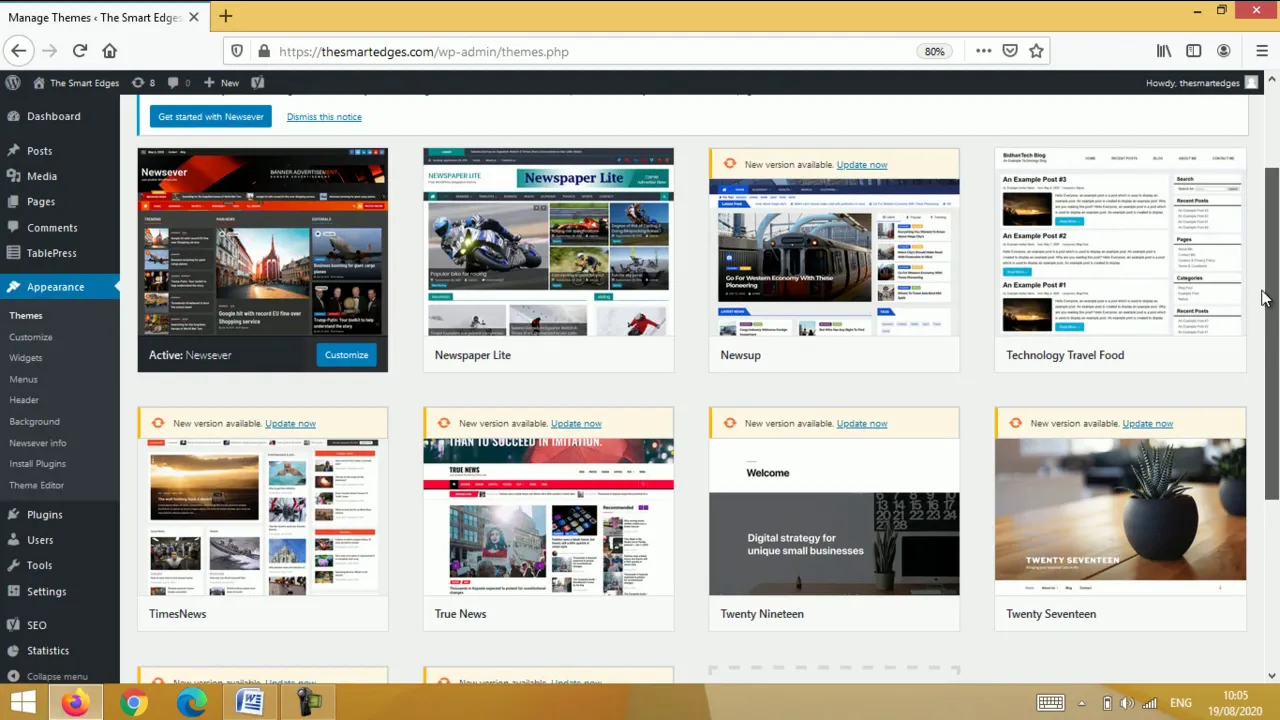
Task: Open the Customize submenu link
Action: tap(31, 337)
